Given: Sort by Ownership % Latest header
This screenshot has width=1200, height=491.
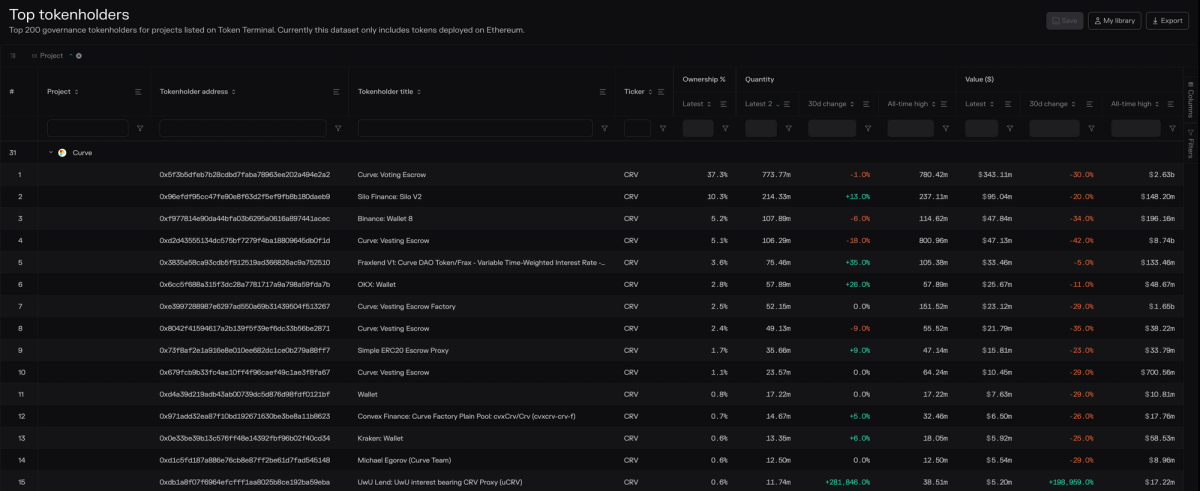Looking at the screenshot, I should [x=697, y=104].
